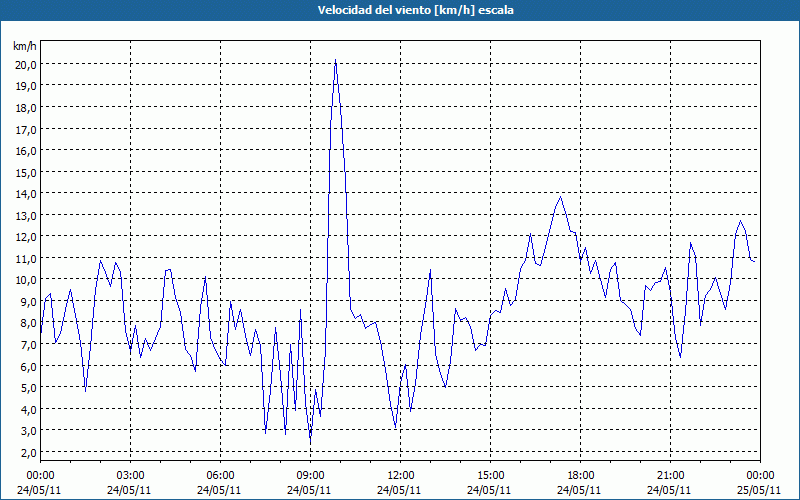Click the '10,0' vertical axis label
This screenshot has height=500, width=800.
27,280
